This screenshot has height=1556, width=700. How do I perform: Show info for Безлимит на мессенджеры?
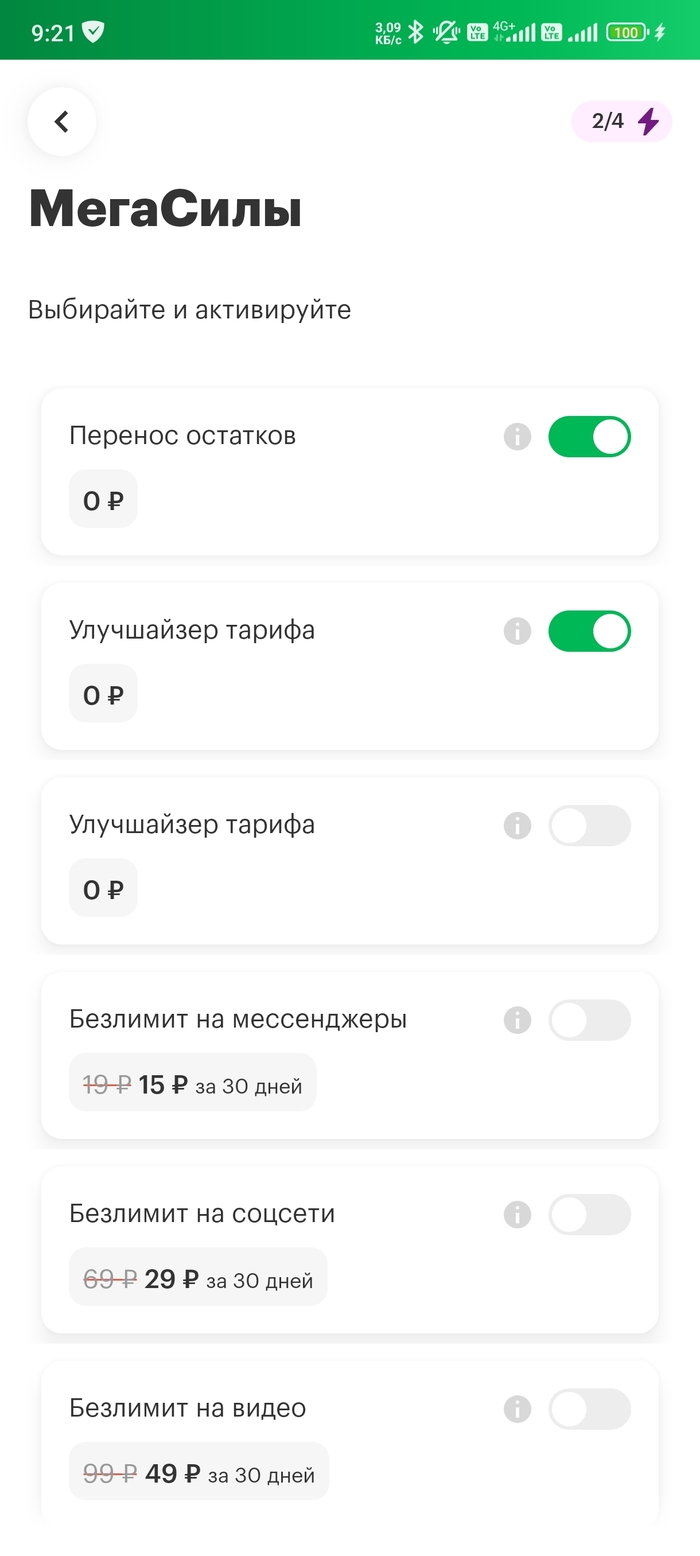(517, 1020)
